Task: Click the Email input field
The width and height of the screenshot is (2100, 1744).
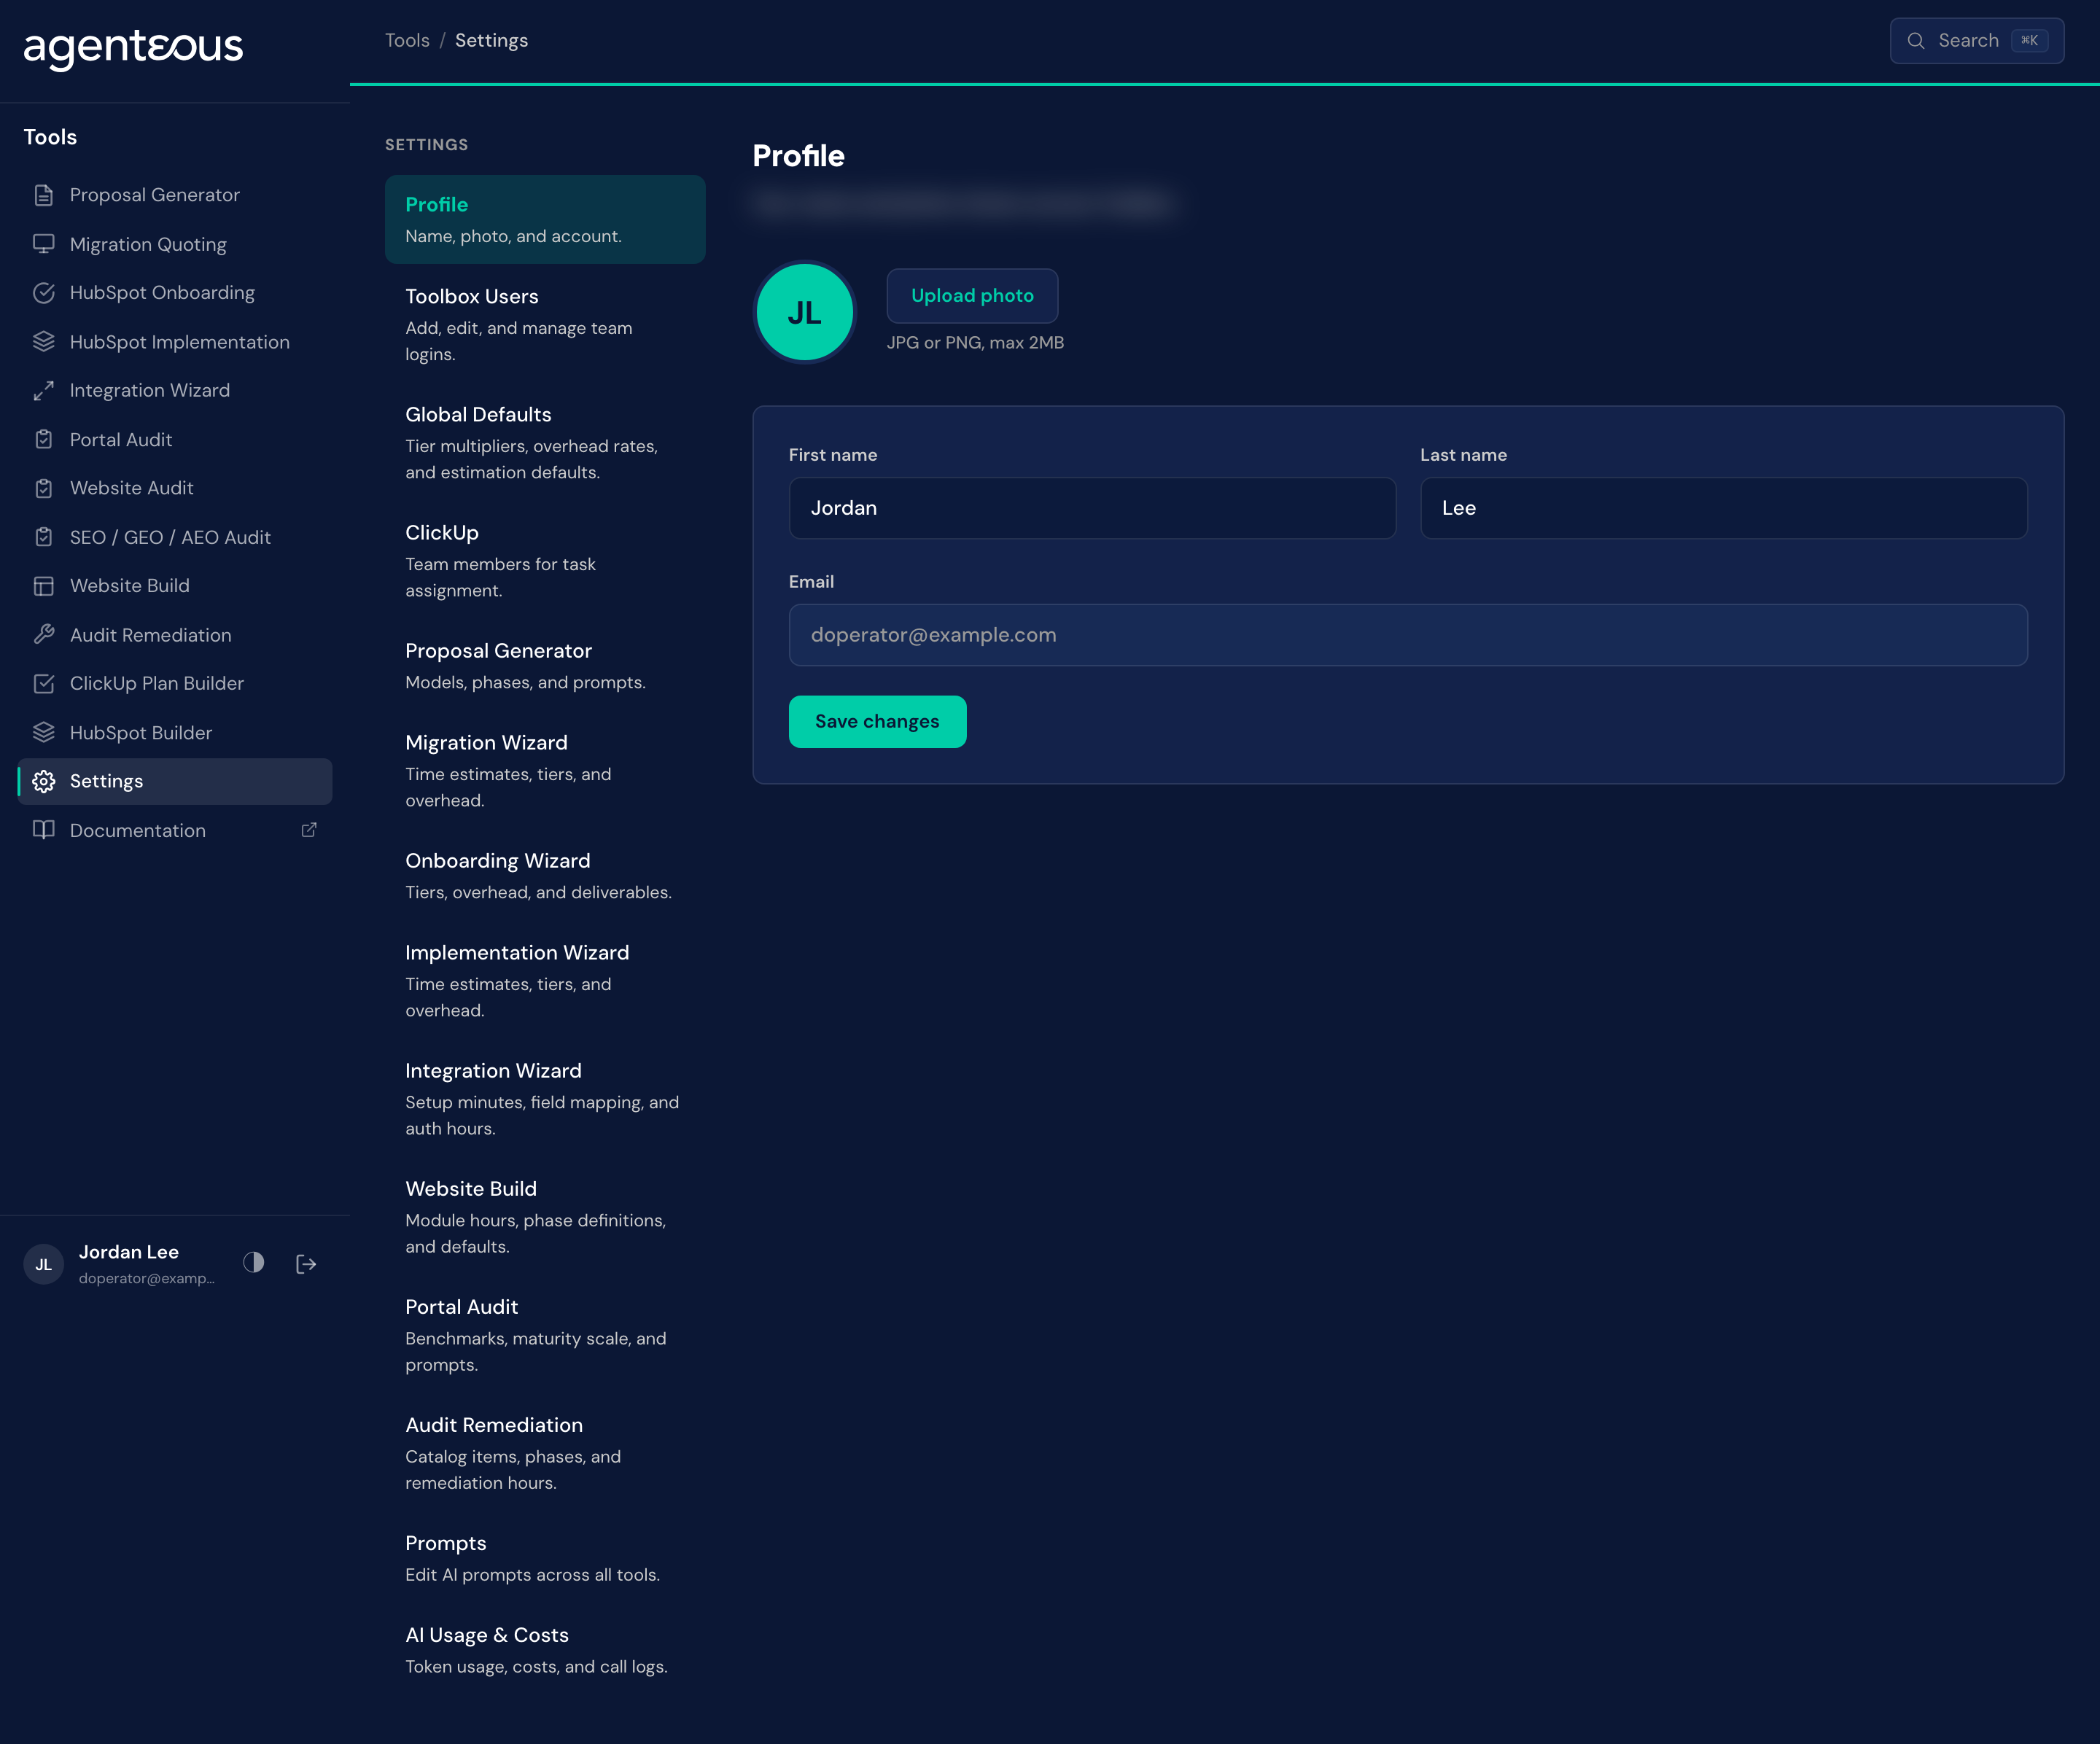Action: (x=1408, y=635)
